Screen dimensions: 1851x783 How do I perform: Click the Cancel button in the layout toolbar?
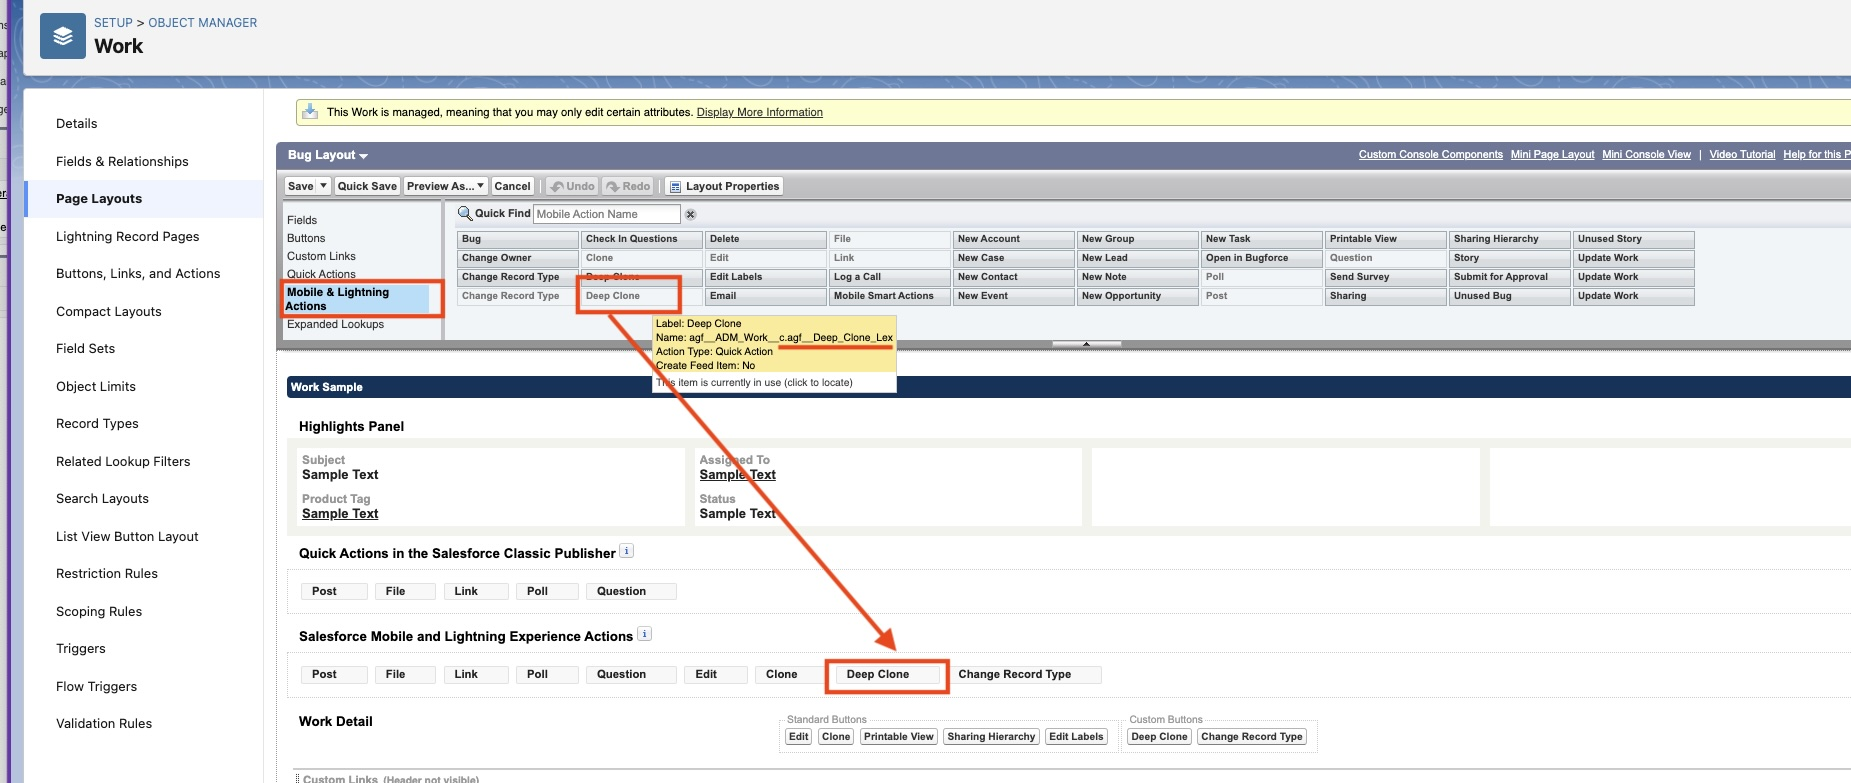512,186
